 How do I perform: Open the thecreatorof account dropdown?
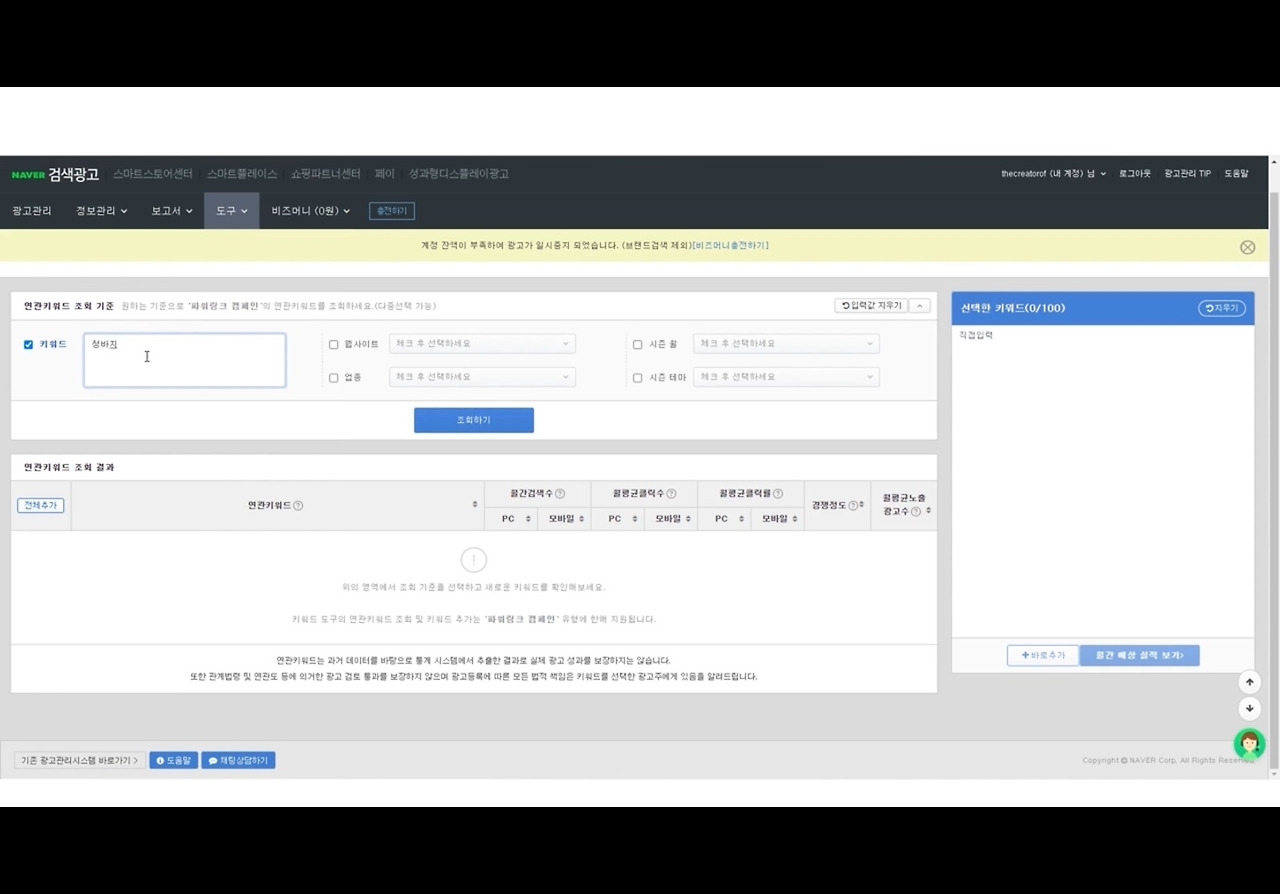1054,174
